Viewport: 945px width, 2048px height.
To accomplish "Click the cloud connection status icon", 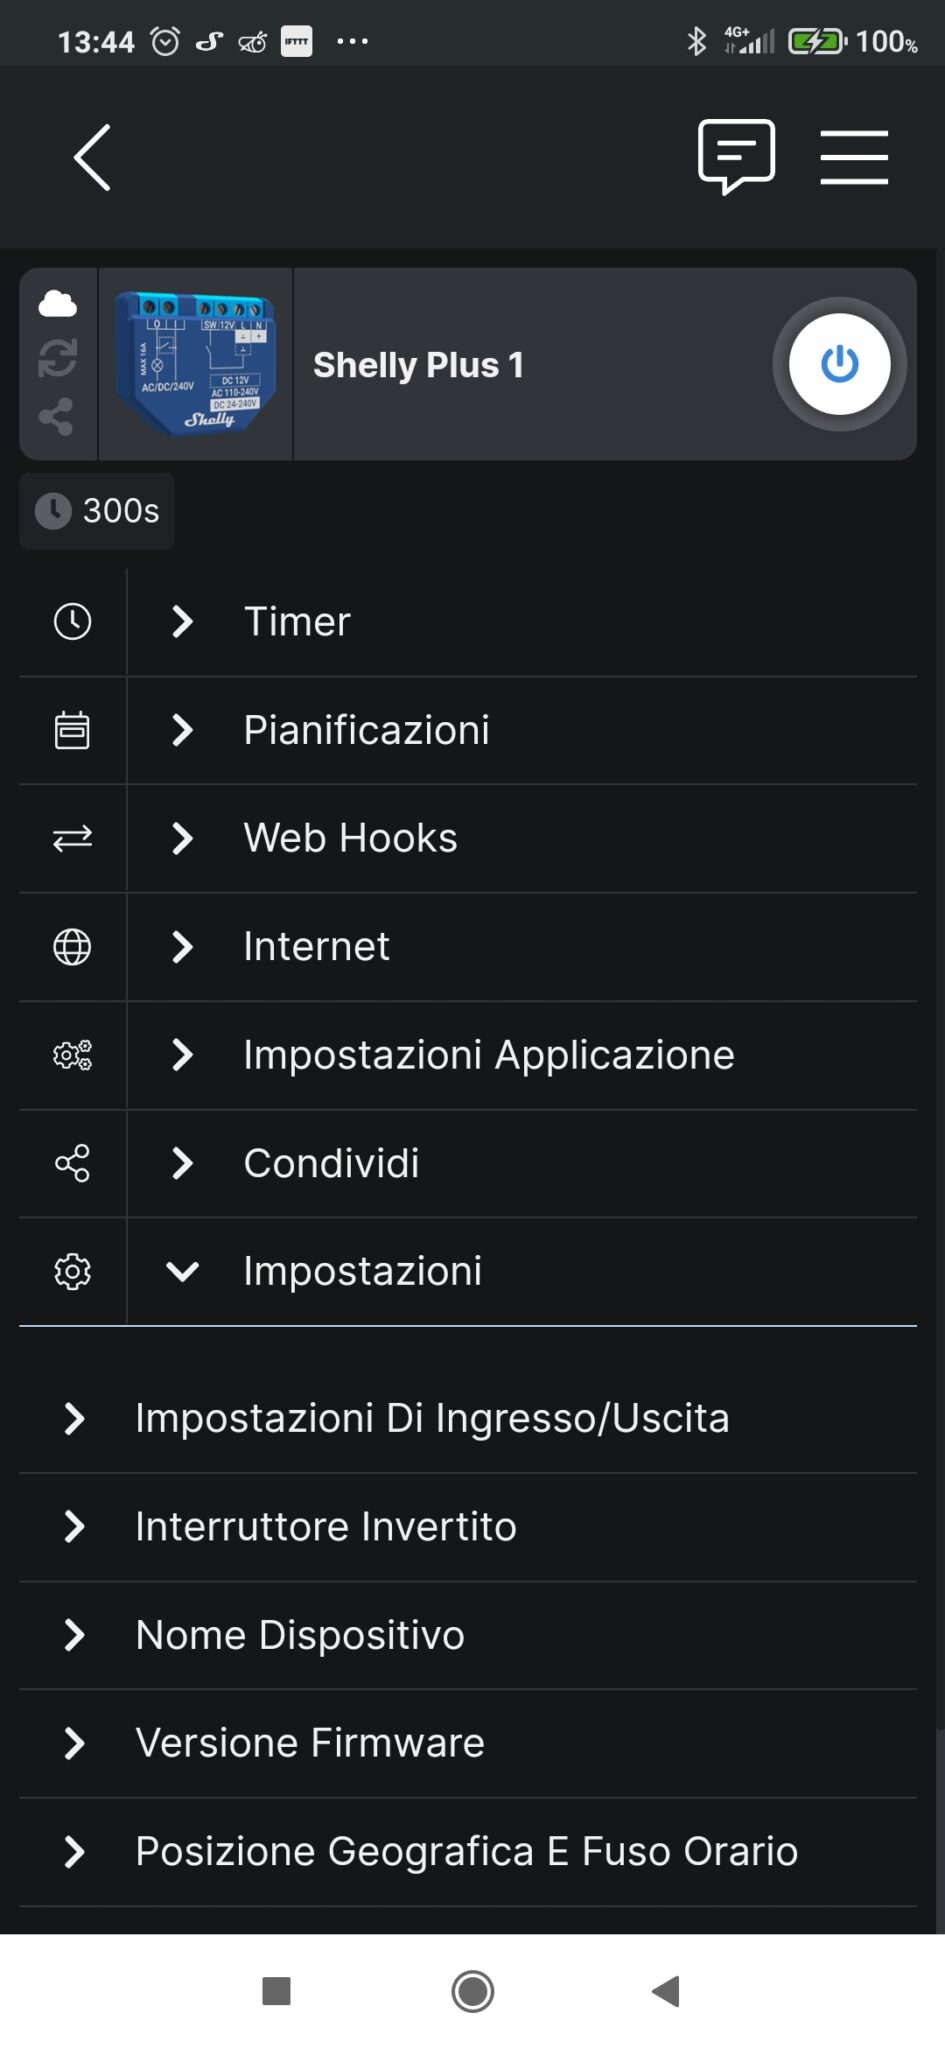I will coord(57,303).
